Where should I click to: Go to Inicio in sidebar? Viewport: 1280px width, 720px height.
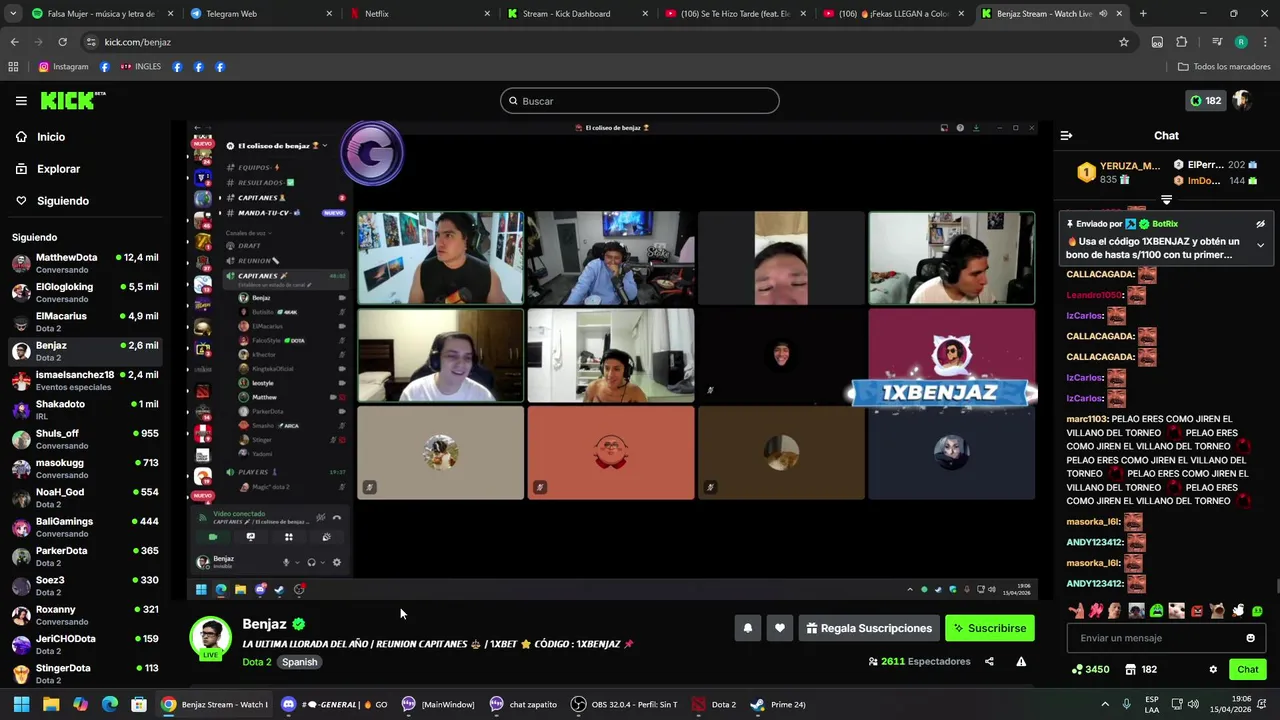coord(51,137)
